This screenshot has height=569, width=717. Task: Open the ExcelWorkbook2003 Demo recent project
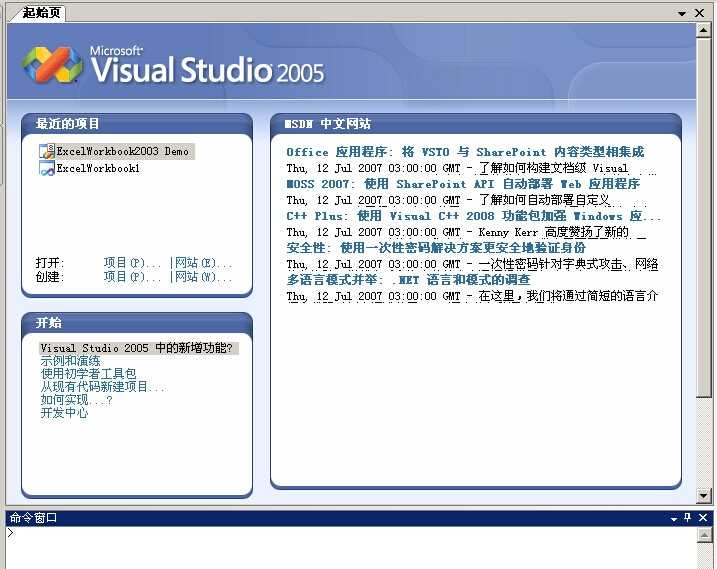click(x=122, y=151)
